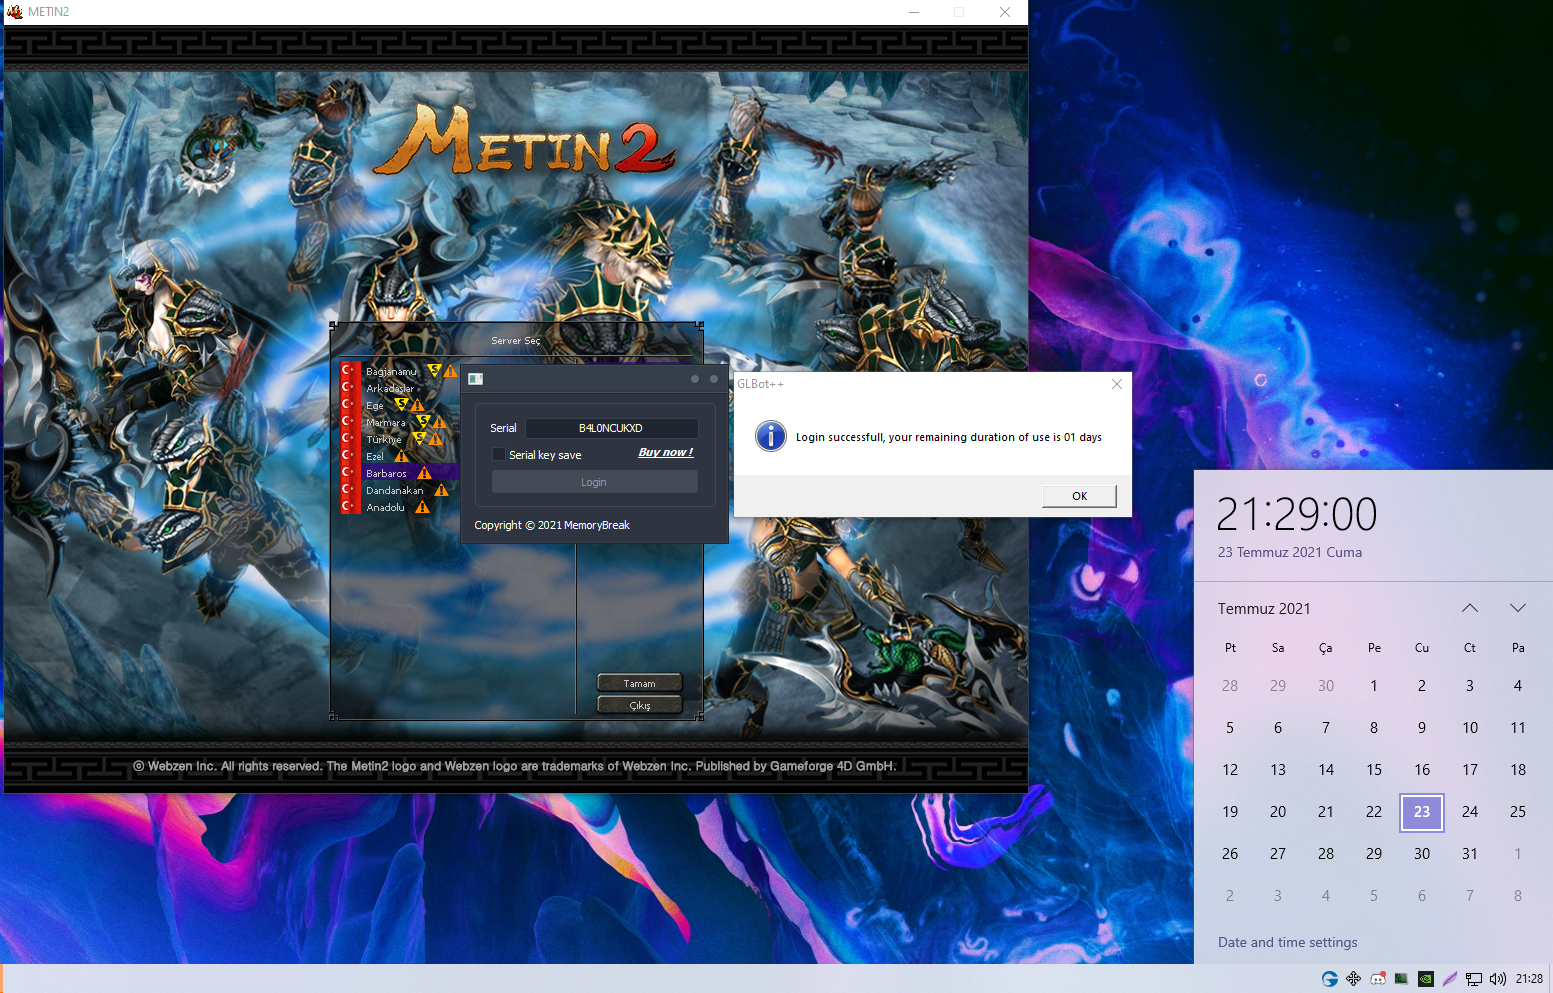
Task: Select July 31 in calendar
Action: (1470, 854)
